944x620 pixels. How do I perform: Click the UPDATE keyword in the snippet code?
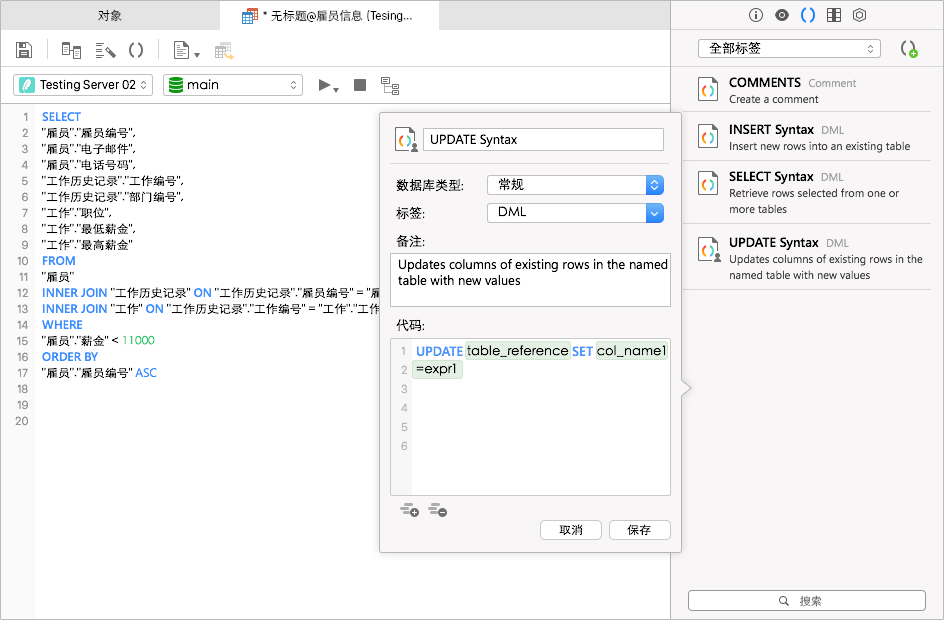click(439, 352)
